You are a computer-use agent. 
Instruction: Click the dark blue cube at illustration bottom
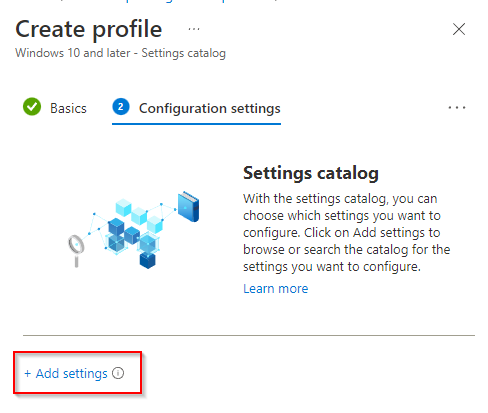tap(148, 260)
